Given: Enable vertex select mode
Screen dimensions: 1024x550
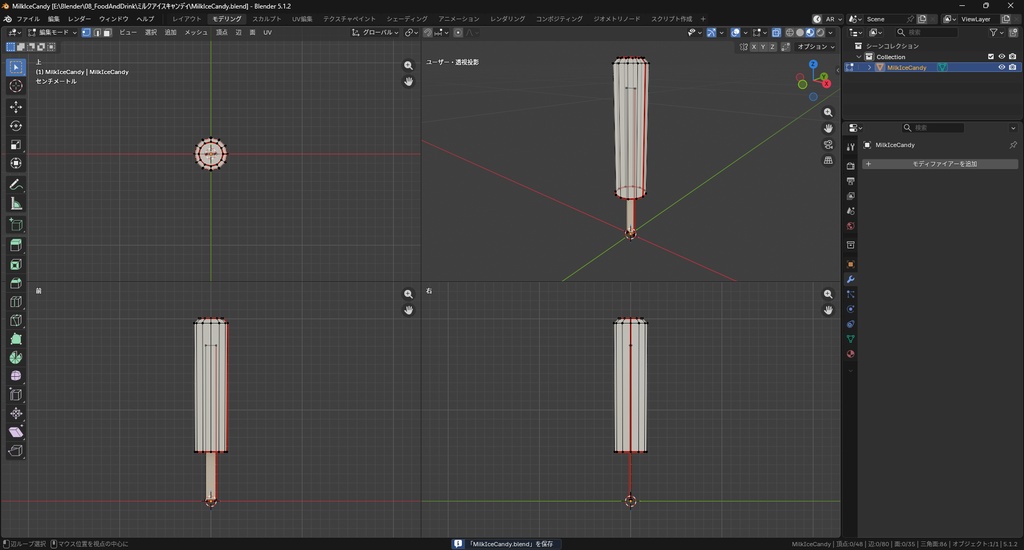Looking at the screenshot, I should point(86,32).
